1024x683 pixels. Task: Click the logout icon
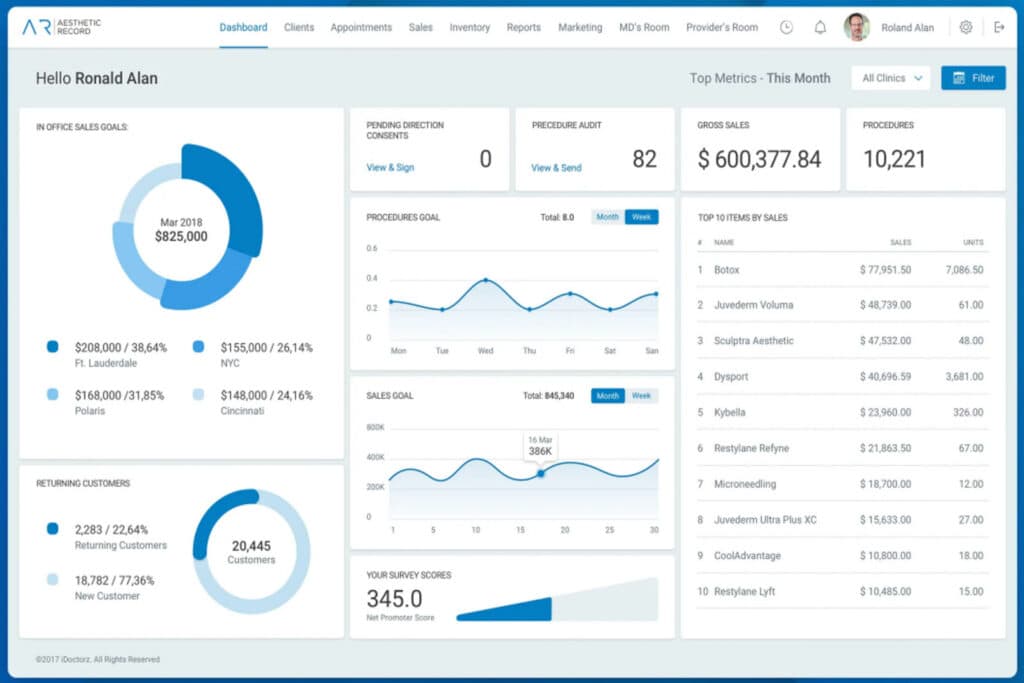(998, 27)
